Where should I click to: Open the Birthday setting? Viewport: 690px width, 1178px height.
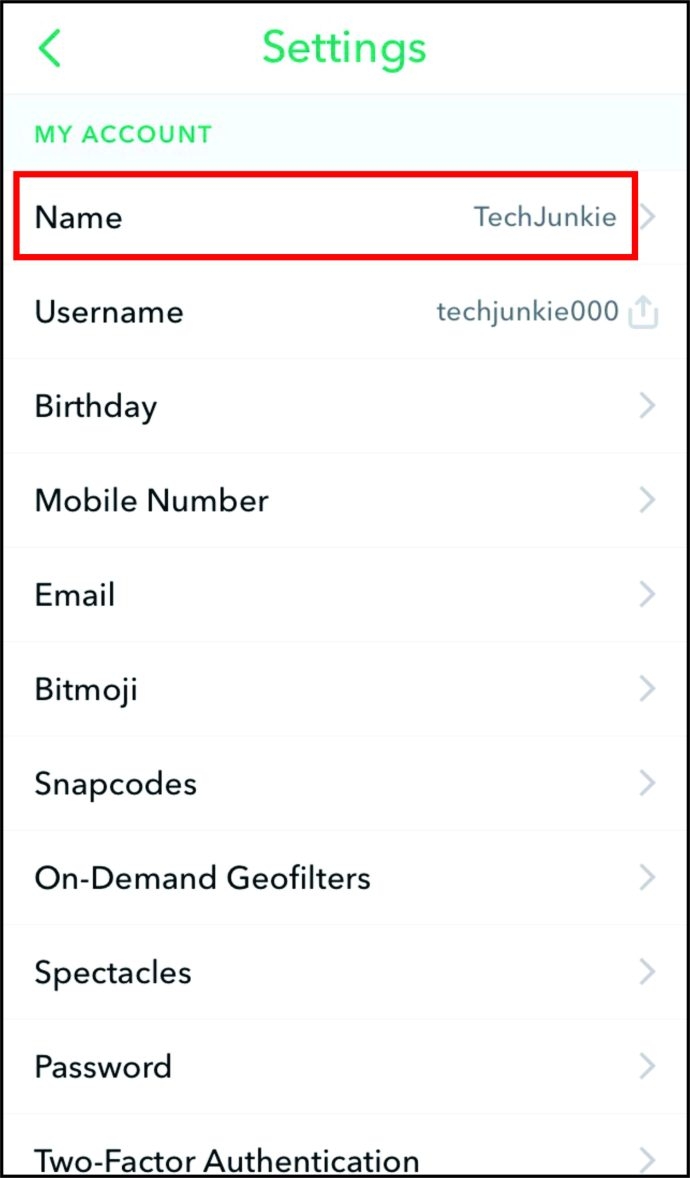click(96, 406)
